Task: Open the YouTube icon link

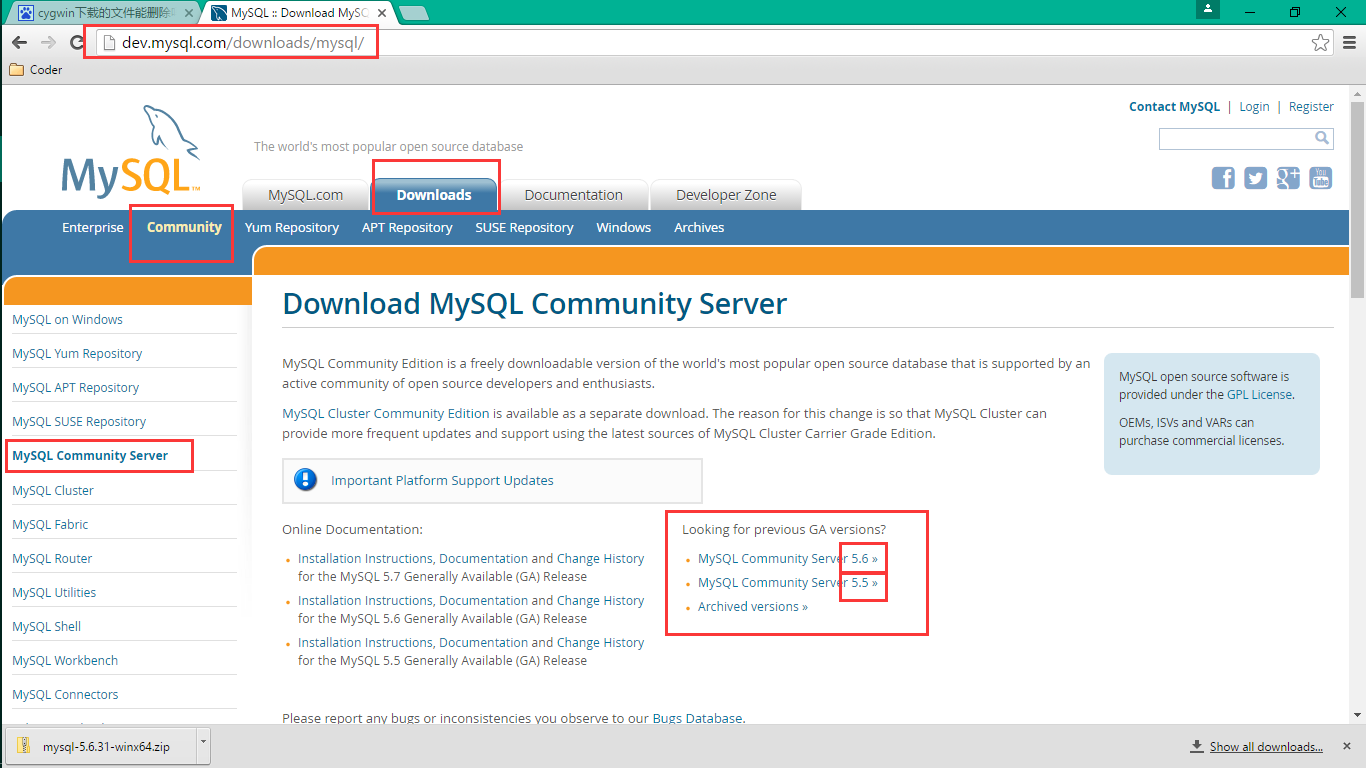Action: 1321,178
